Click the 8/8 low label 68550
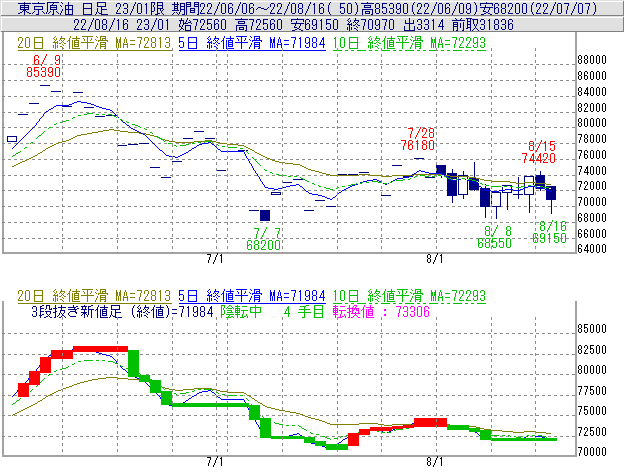The image size is (624, 475). pos(494,243)
